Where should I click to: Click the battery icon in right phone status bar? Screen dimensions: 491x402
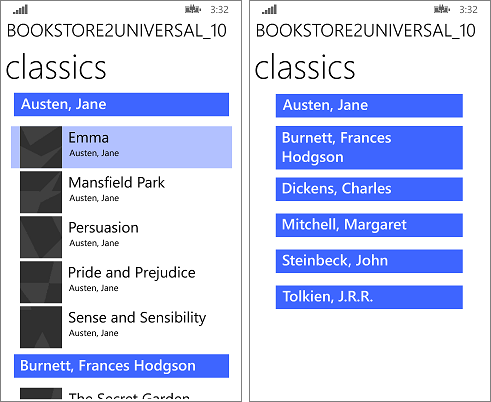tap(442, 9)
